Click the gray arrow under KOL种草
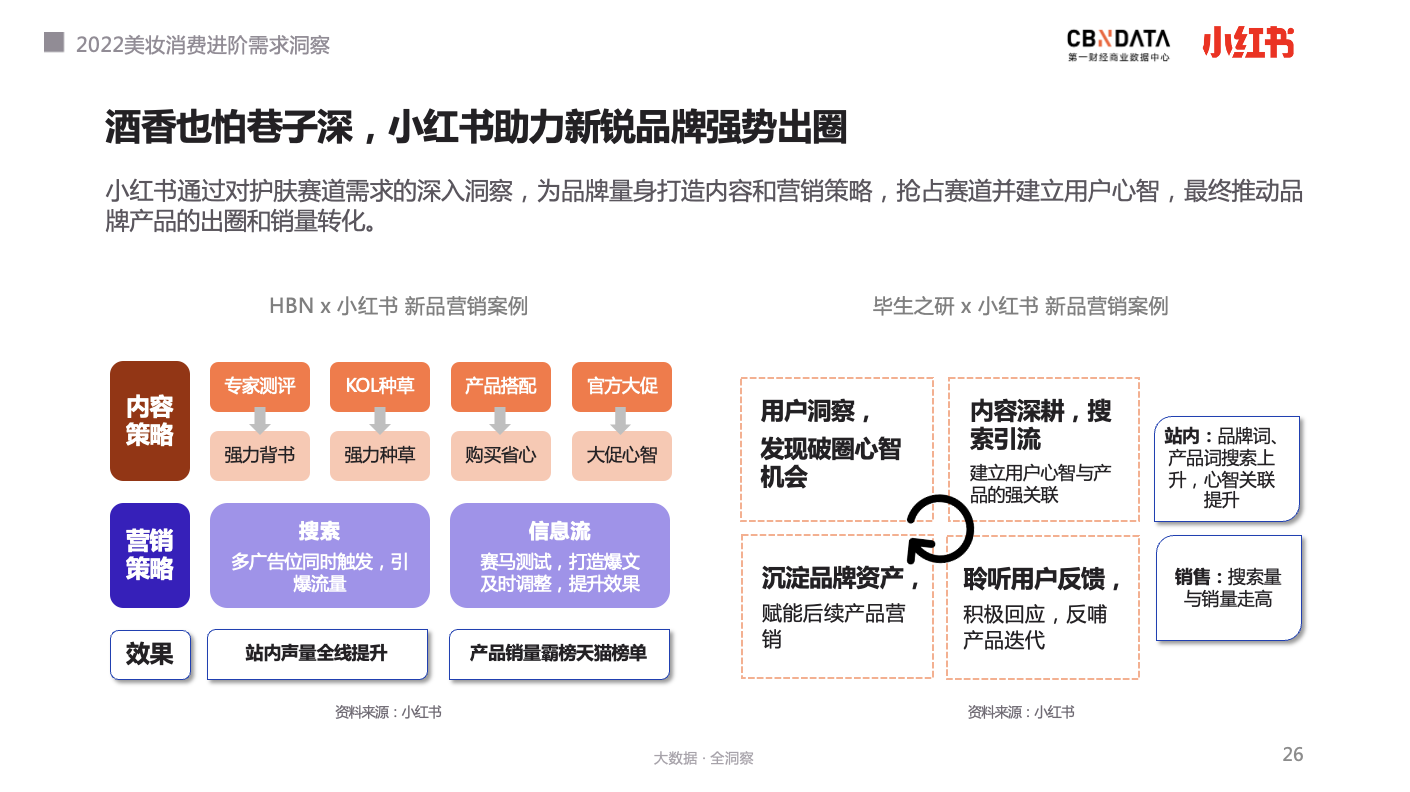The height and width of the screenshot is (792, 1410). [x=380, y=420]
